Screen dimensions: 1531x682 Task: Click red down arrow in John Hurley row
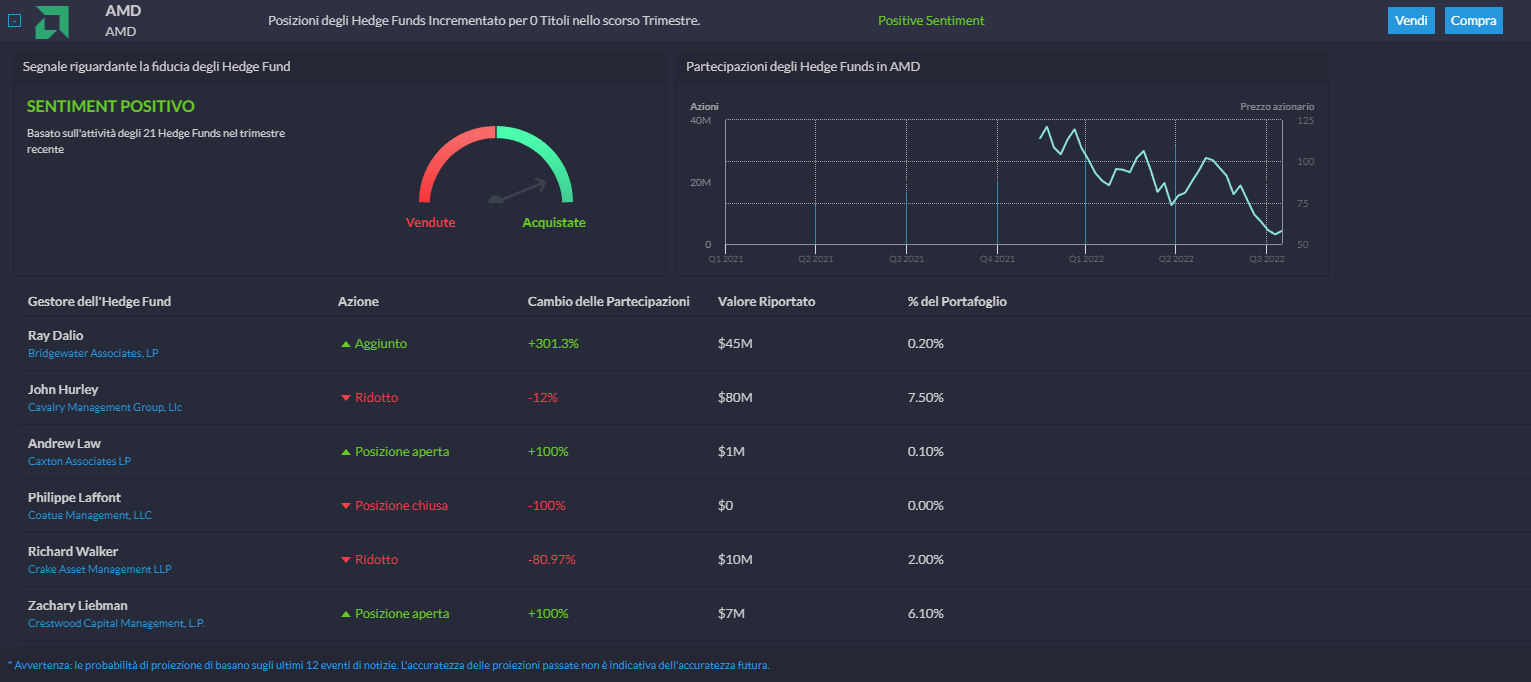tap(346, 398)
